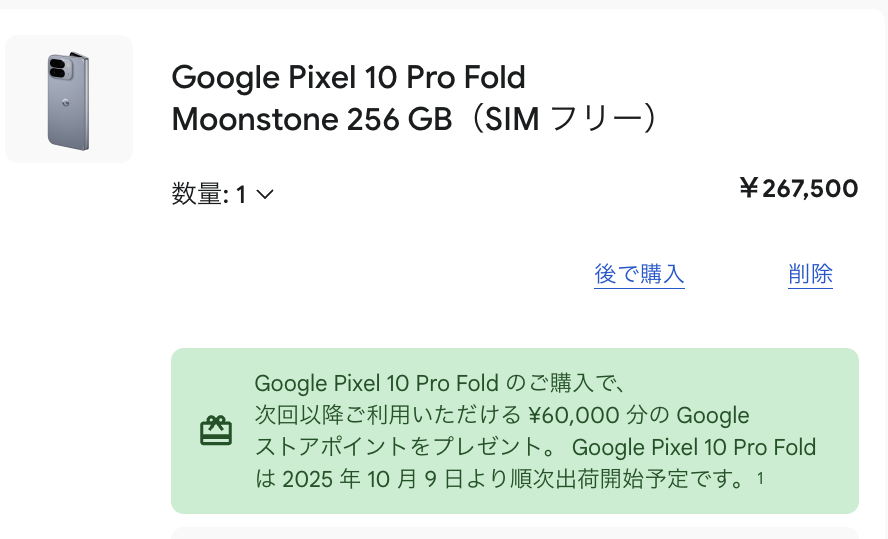Click the quantity value 1

click(x=241, y=195)
